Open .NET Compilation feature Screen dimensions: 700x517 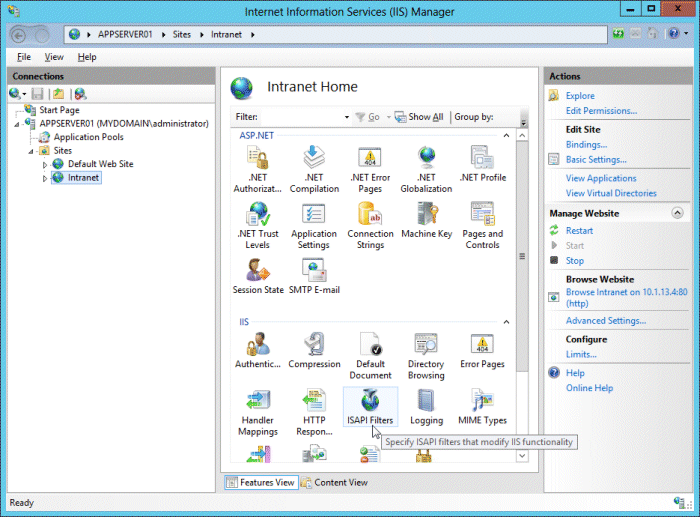[x=314, y=169]
